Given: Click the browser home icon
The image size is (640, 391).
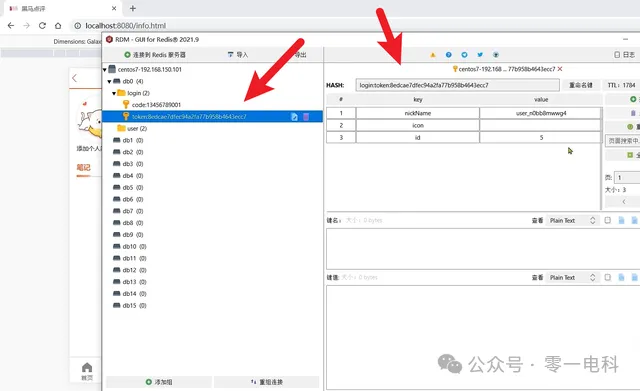Looking at the screenshot, I should pyautogui.click(x=58, y=25).
